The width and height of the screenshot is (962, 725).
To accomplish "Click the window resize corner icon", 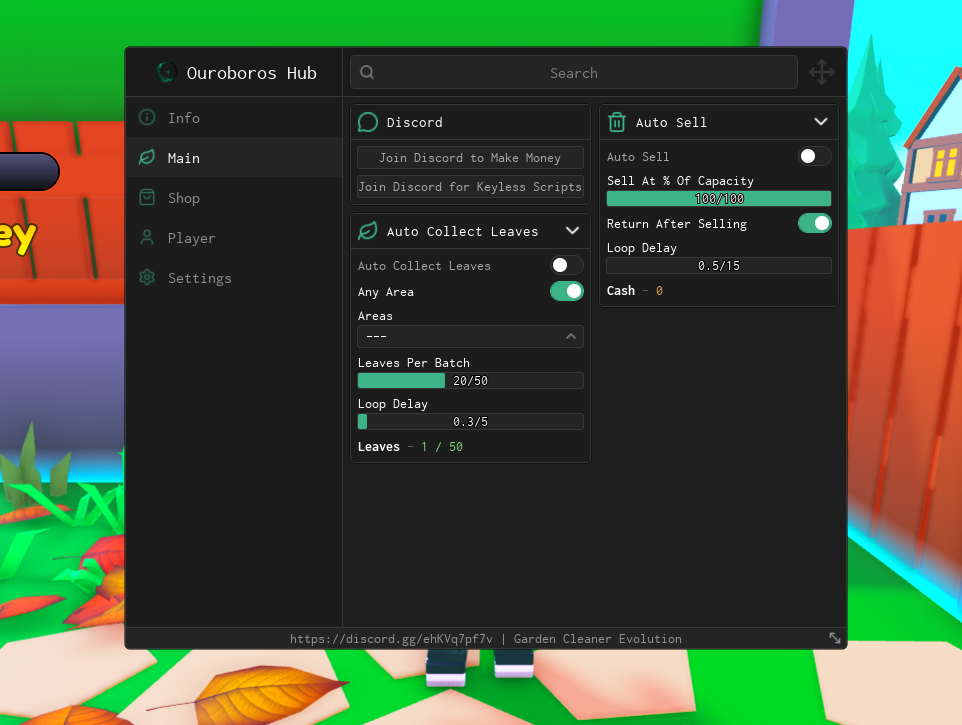I will (835, 638).
